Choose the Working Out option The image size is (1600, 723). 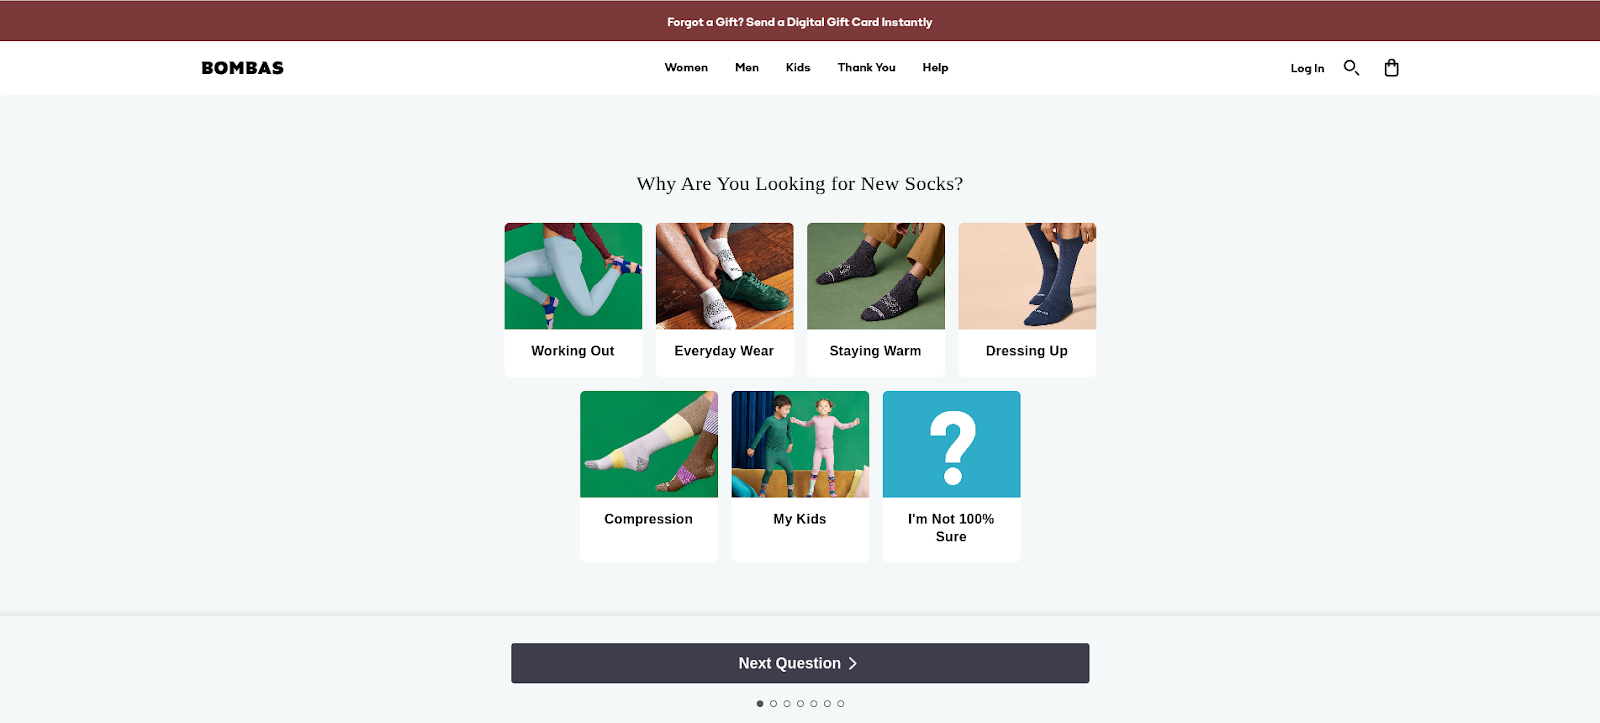tap(573, 300)
